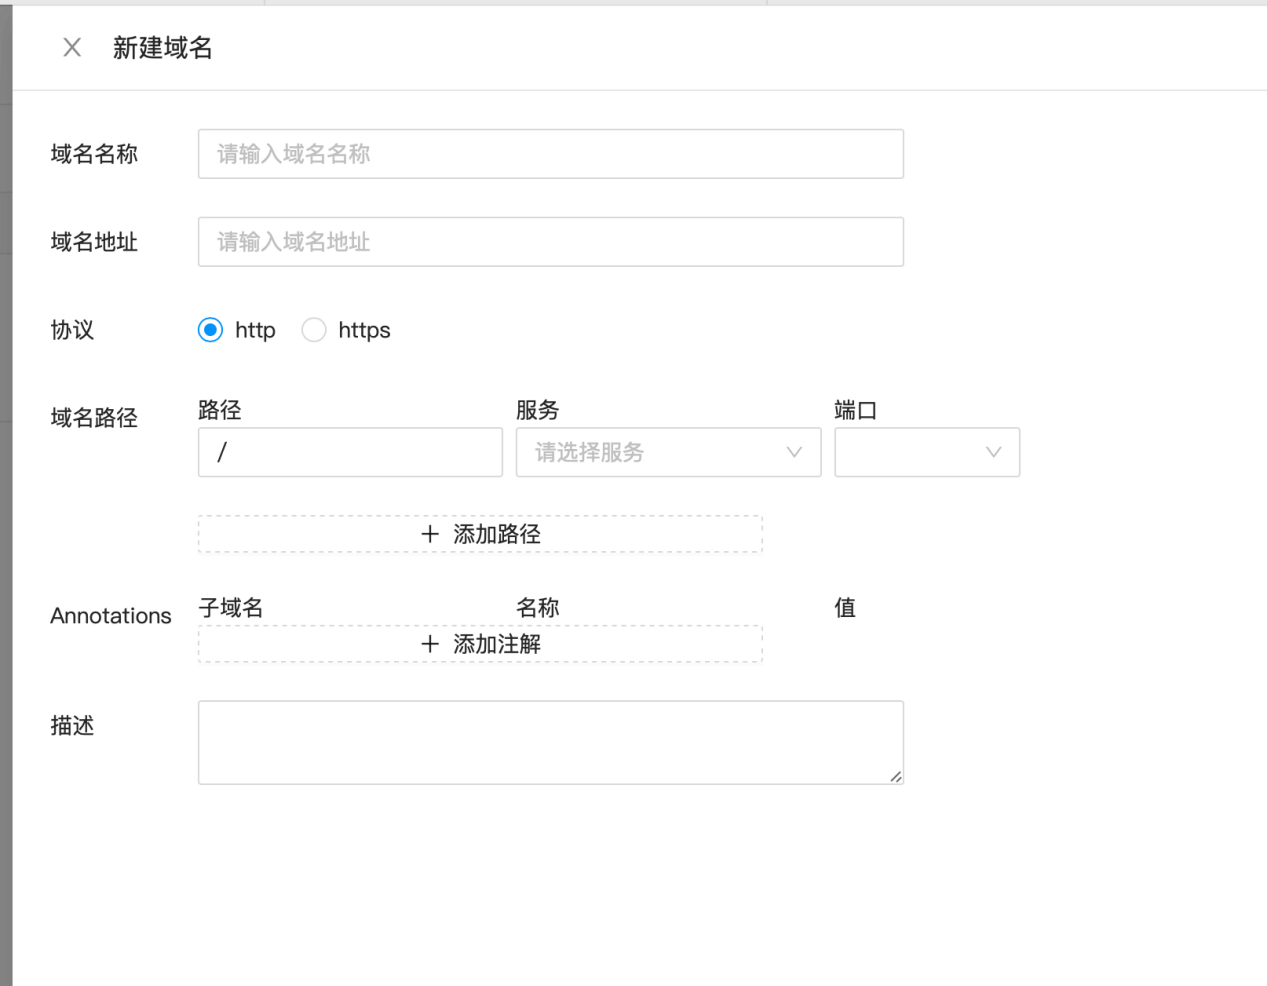Click the dimmed mask left of the drawer
This screenshot has width=1267, height=986.
coord(5,500)
